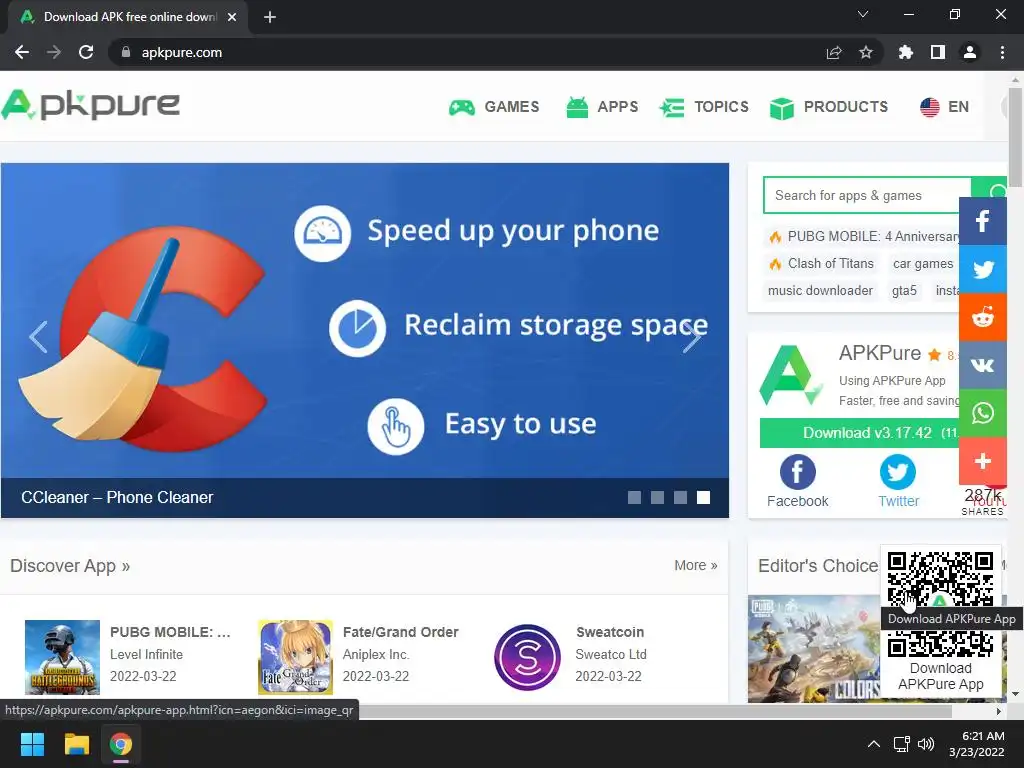The width and height of the screenshot is (1024, 768).
Task: Click the APKPure logo in the header
Action: point(91,105)
